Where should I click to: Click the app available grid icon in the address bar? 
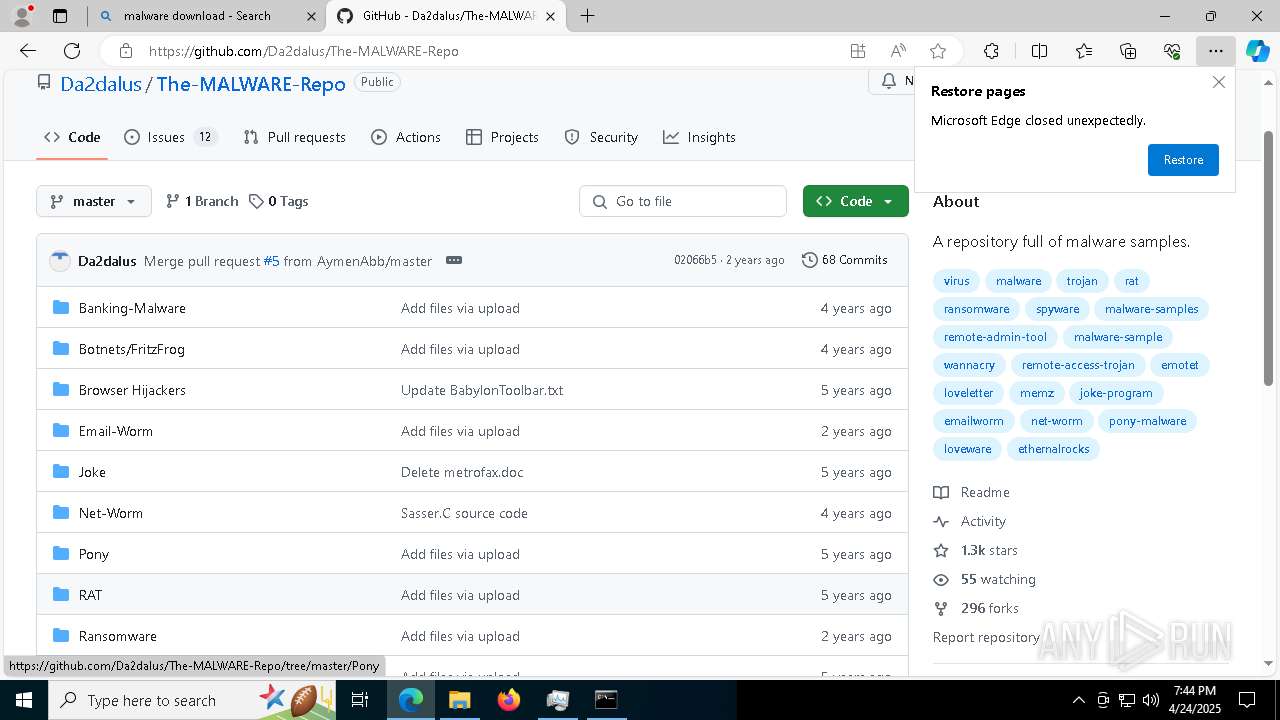coord(858,51)
